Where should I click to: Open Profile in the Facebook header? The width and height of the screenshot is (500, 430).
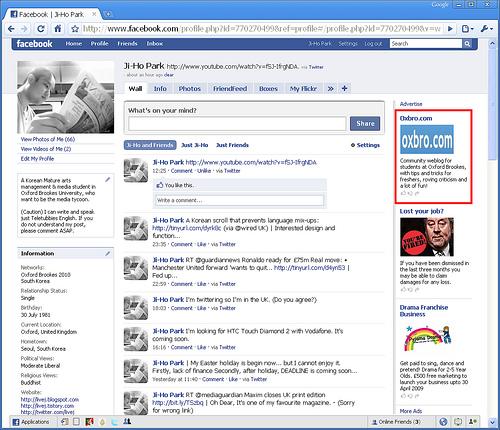99,44
